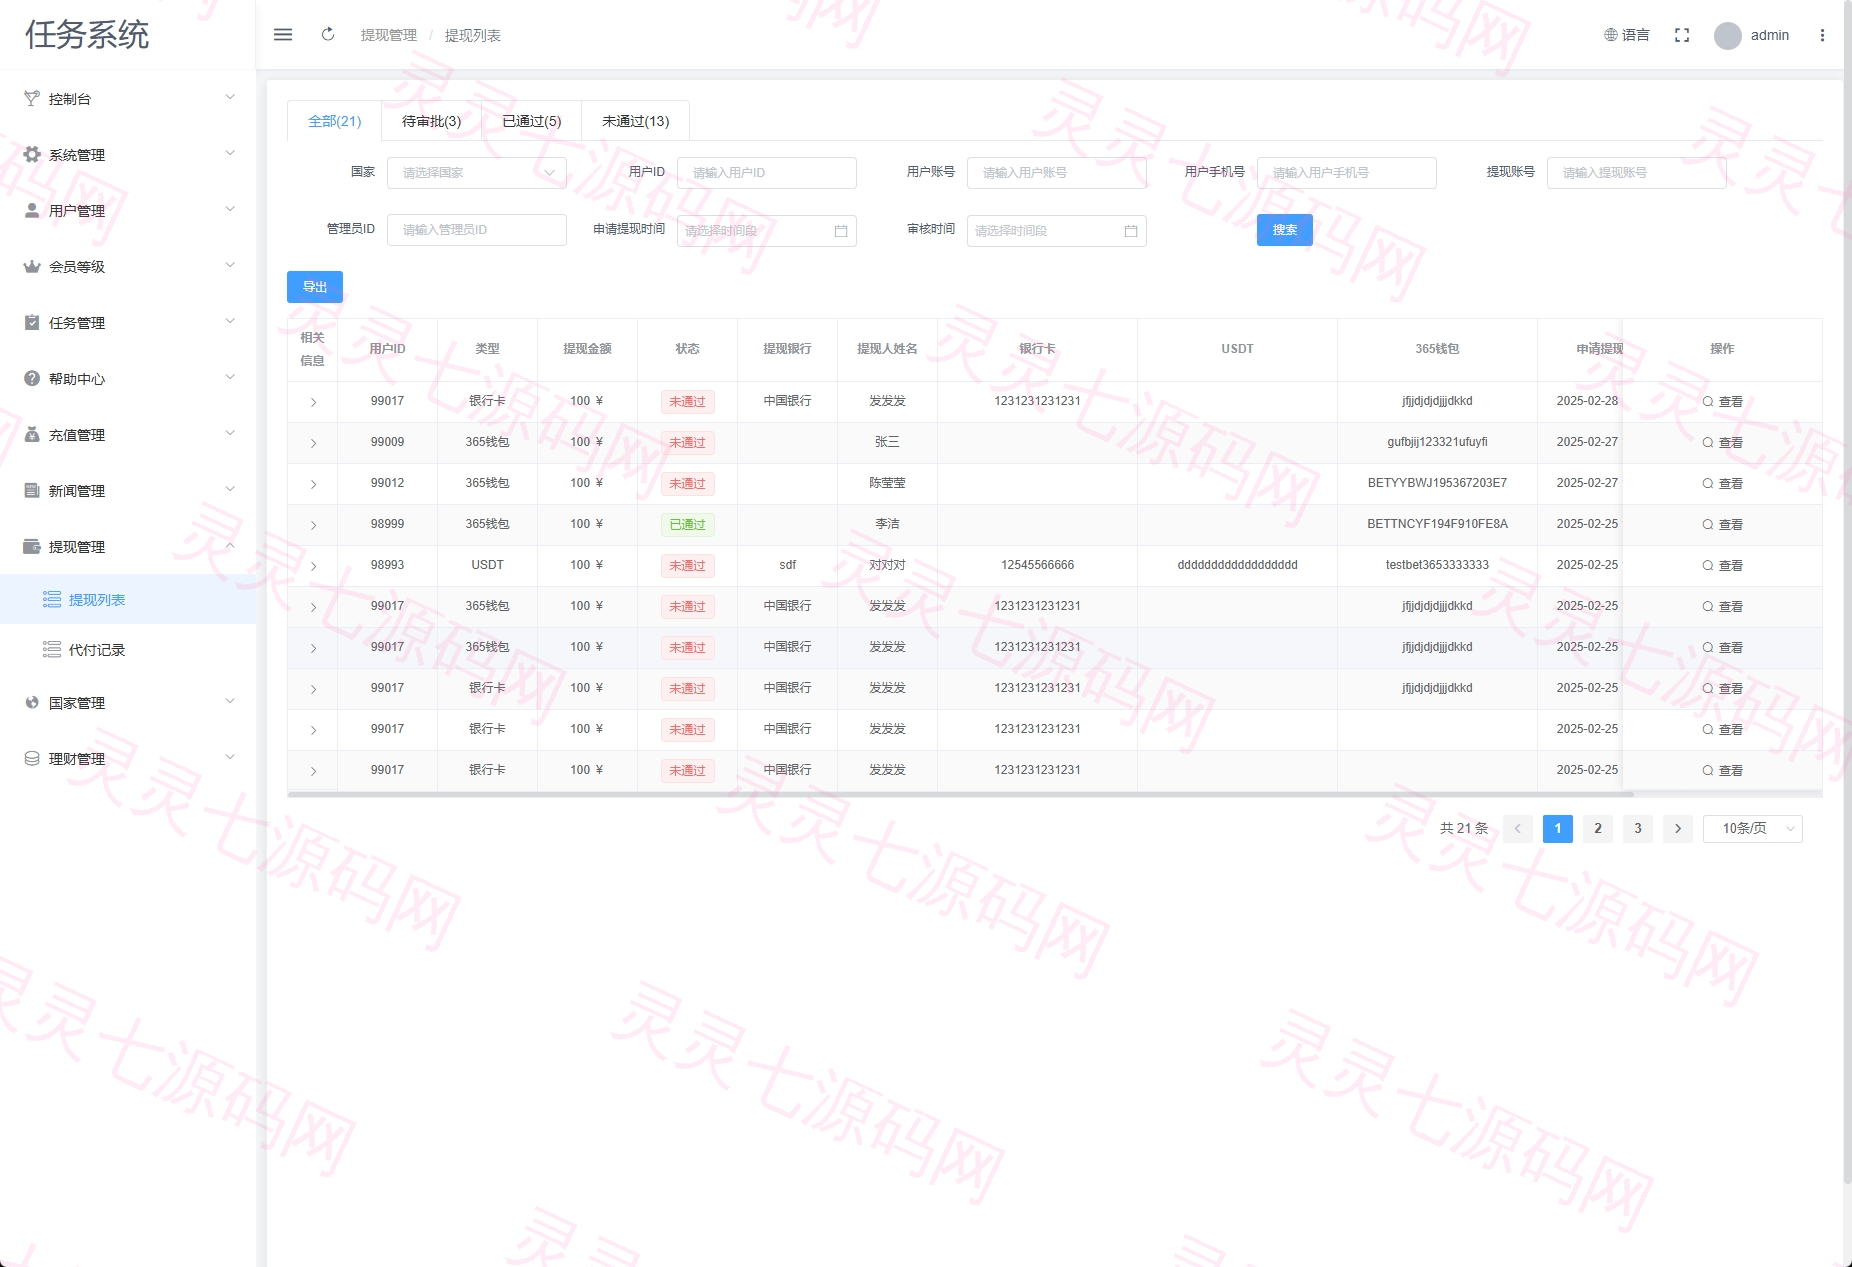Screen dimensions: 1852x1267
Task: Focus the 提现账号 input field
Action: point(1637,173)
